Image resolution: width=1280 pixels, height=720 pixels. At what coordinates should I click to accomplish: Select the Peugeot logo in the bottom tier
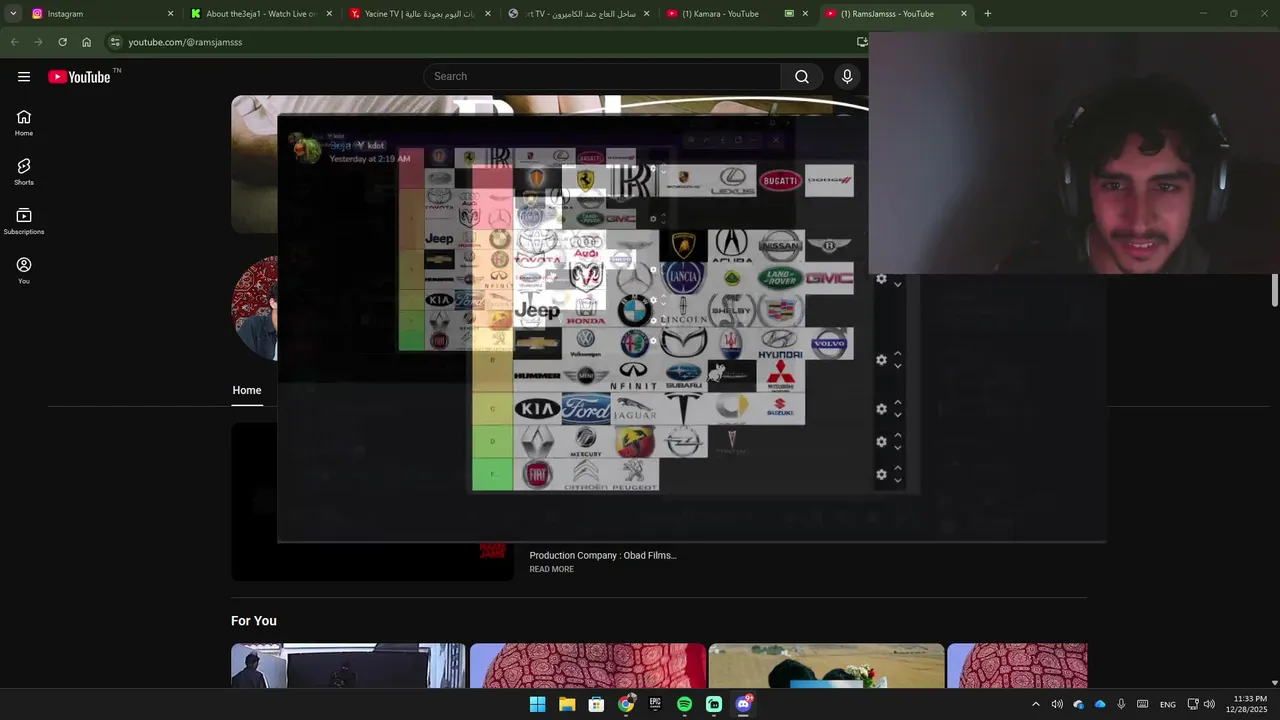(x=634, y=474)
